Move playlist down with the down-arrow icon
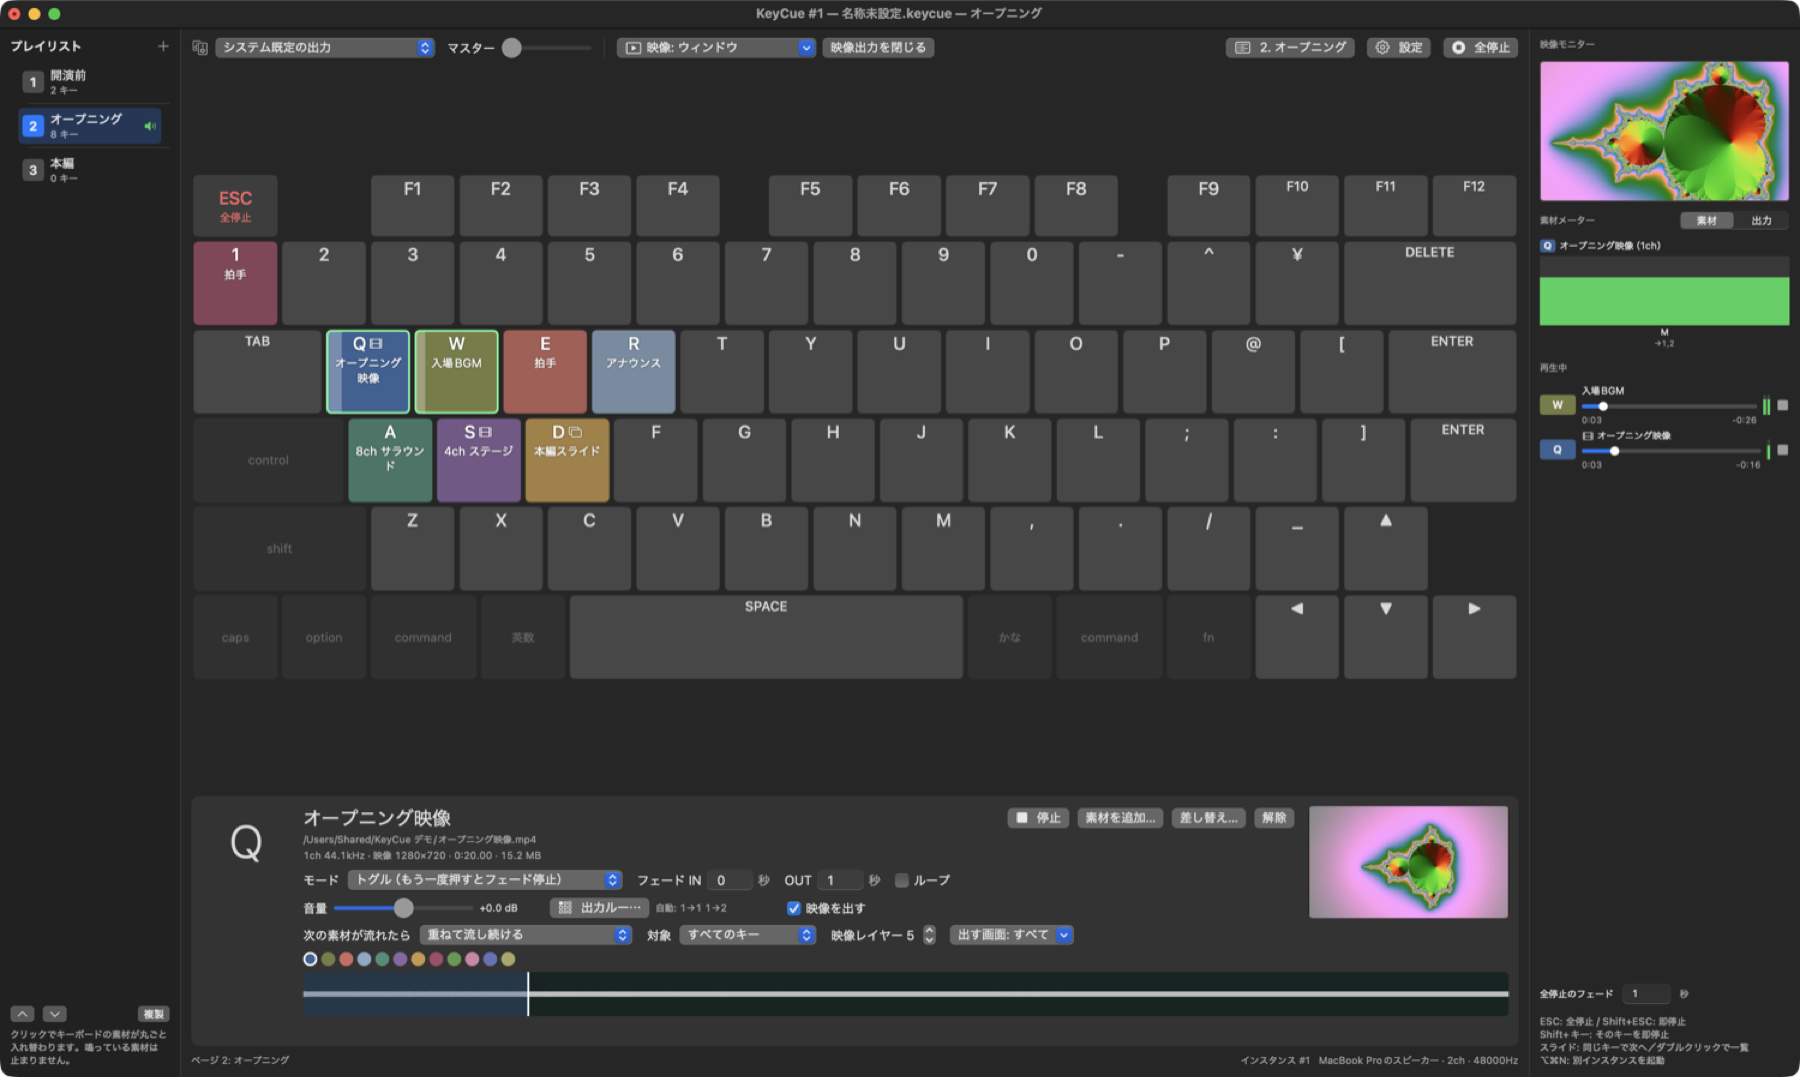1800x1077 pixels. pyautogui.click(x=55, y=1014)
